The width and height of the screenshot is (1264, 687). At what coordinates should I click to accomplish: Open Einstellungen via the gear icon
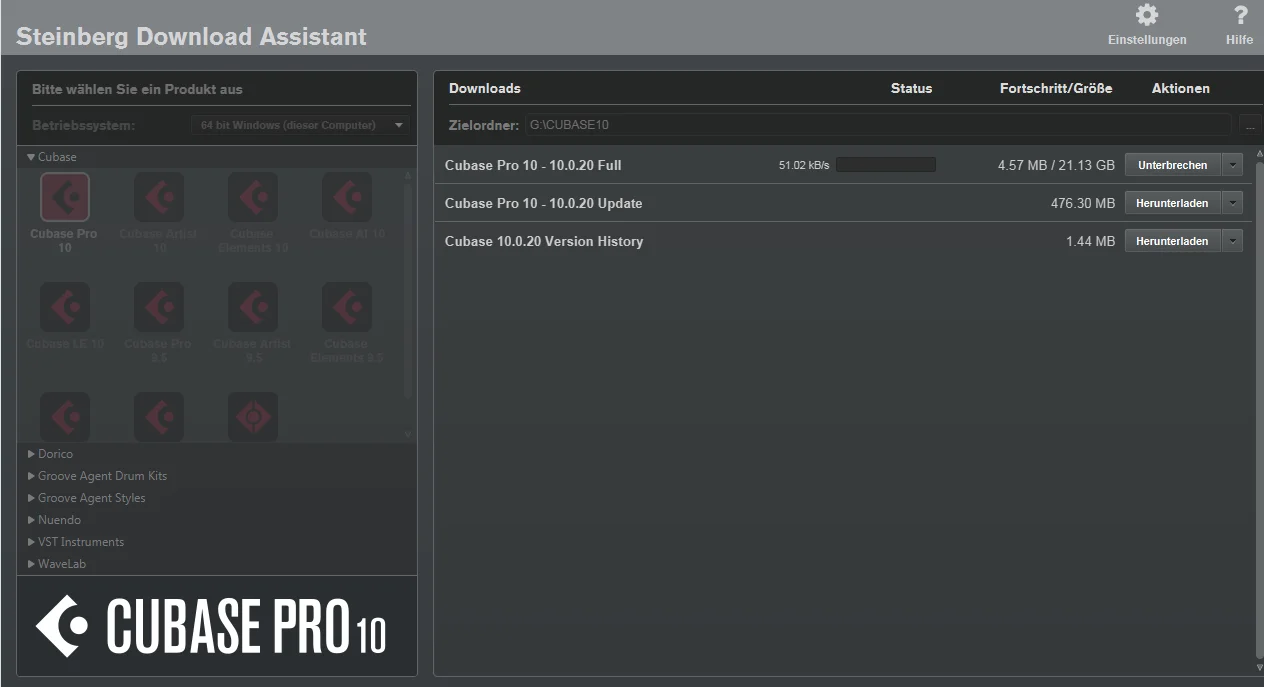pos(1147,15)
